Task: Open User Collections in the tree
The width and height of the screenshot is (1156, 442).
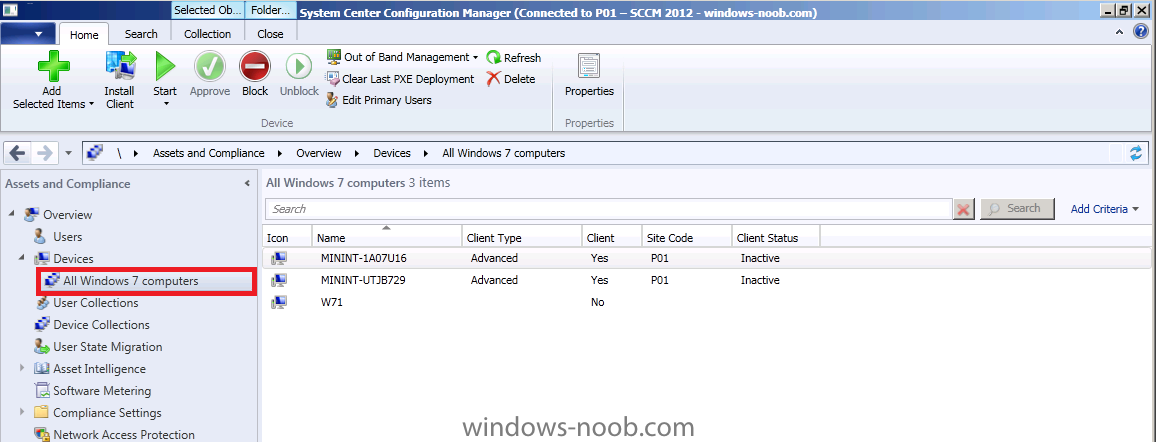Action: (96, 303)
